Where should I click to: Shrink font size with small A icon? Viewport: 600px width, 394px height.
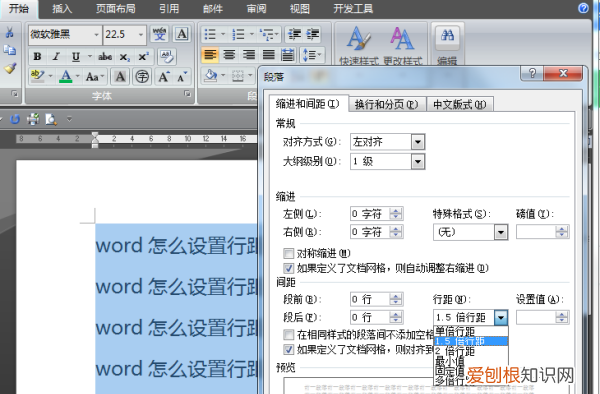click(182, 77)
